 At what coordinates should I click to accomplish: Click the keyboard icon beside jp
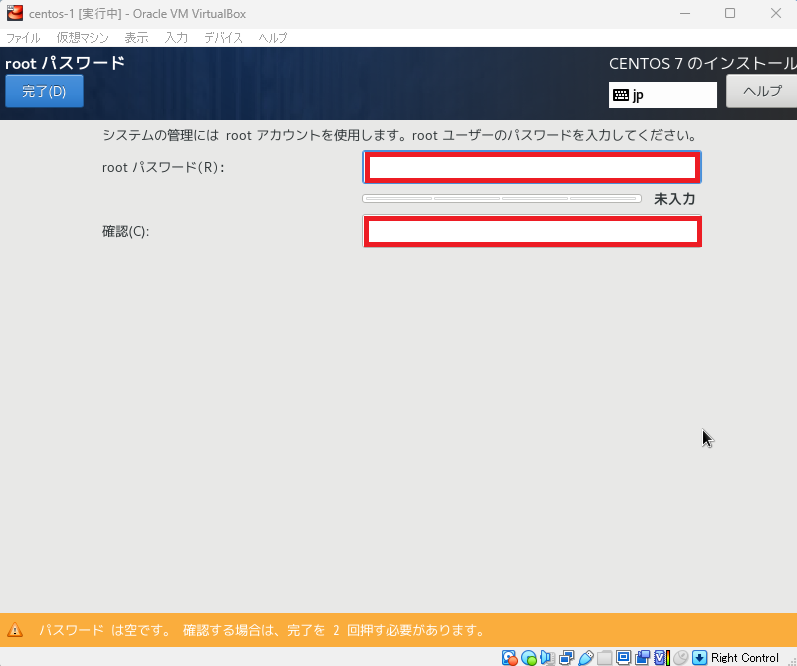[621, 95]
